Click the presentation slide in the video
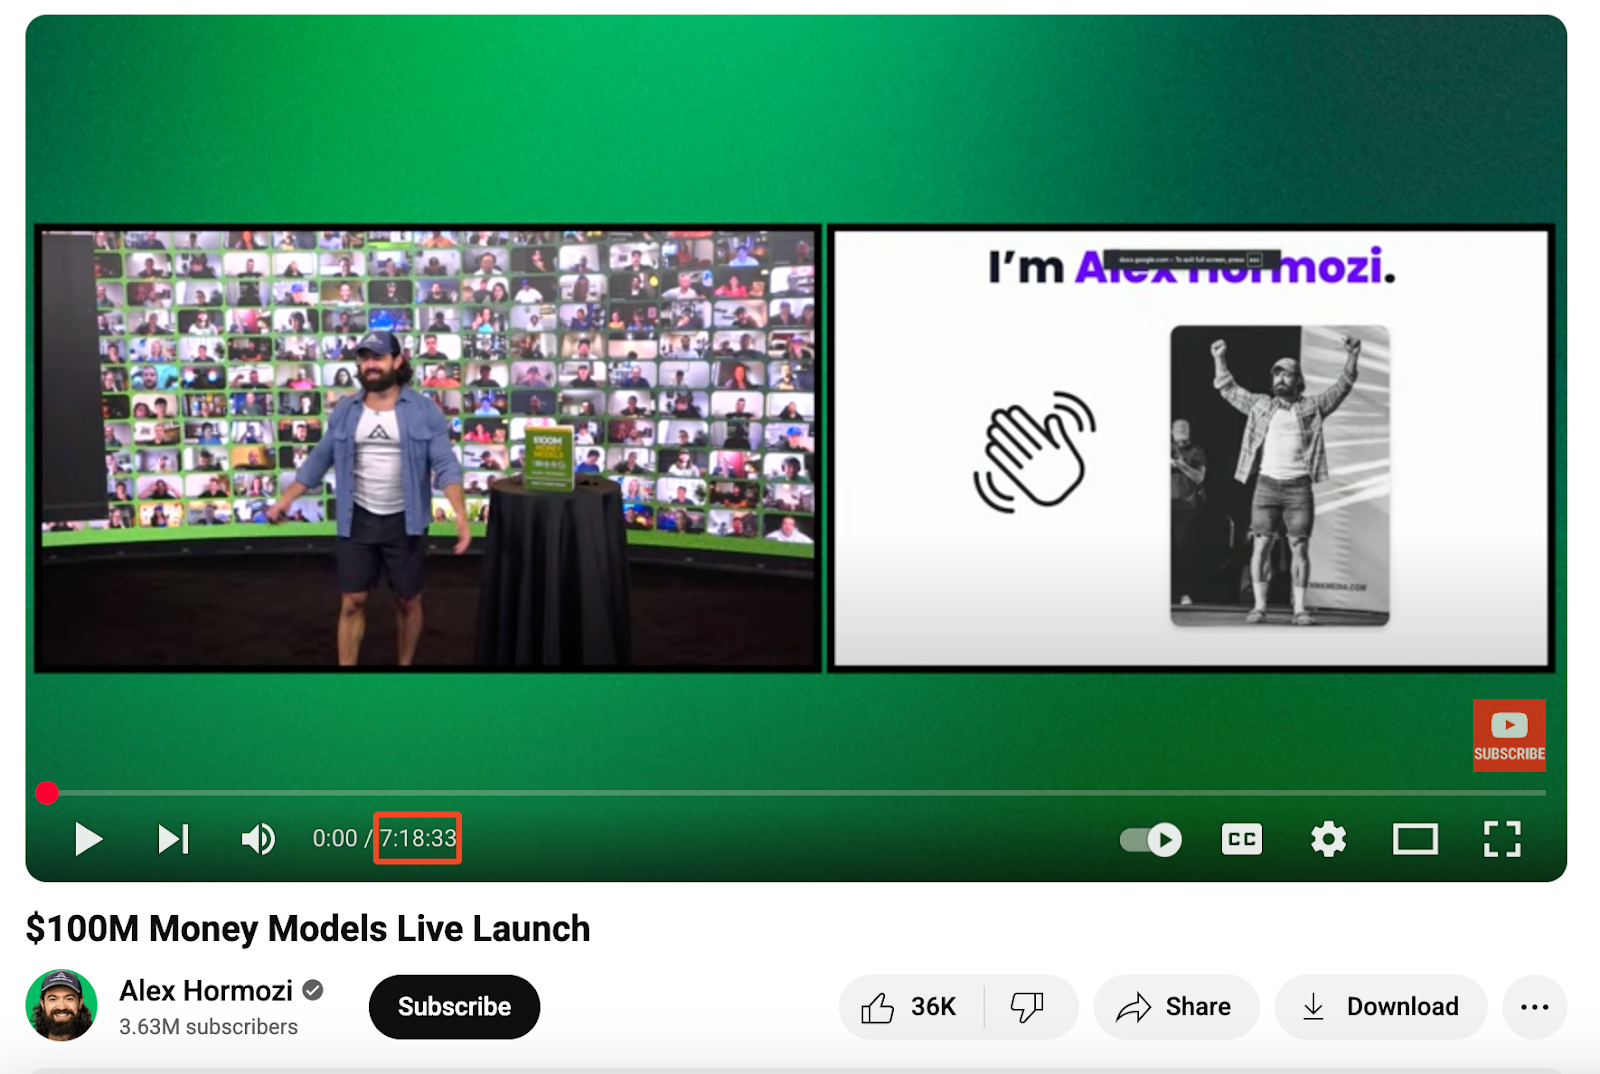This screenshot has width=1600, height=1074. pos(1190,448)
